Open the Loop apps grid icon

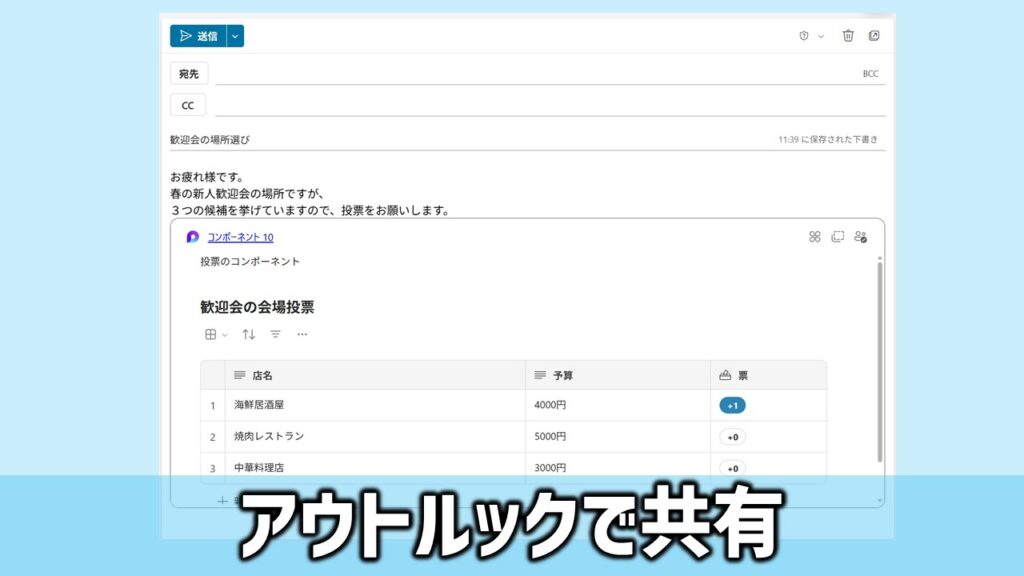[x=815, y=237]
